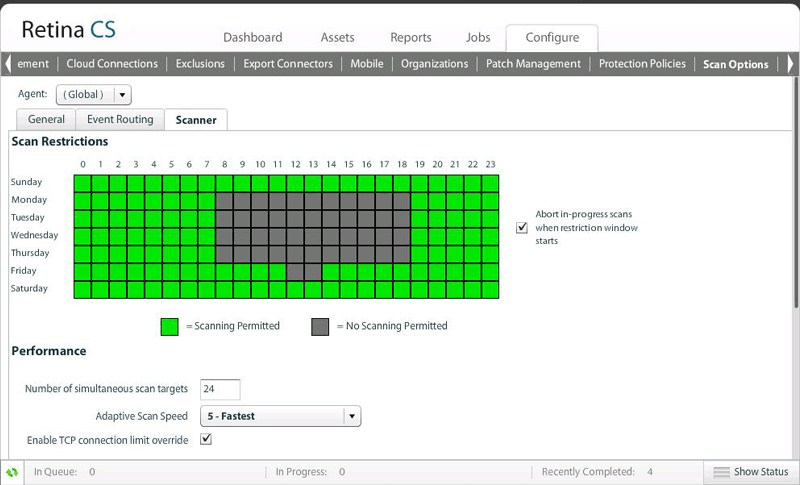Disable TCP connection limit override checkbox
Image resolution: width=800 pixels, height=485 pixels.
point(207,439)
